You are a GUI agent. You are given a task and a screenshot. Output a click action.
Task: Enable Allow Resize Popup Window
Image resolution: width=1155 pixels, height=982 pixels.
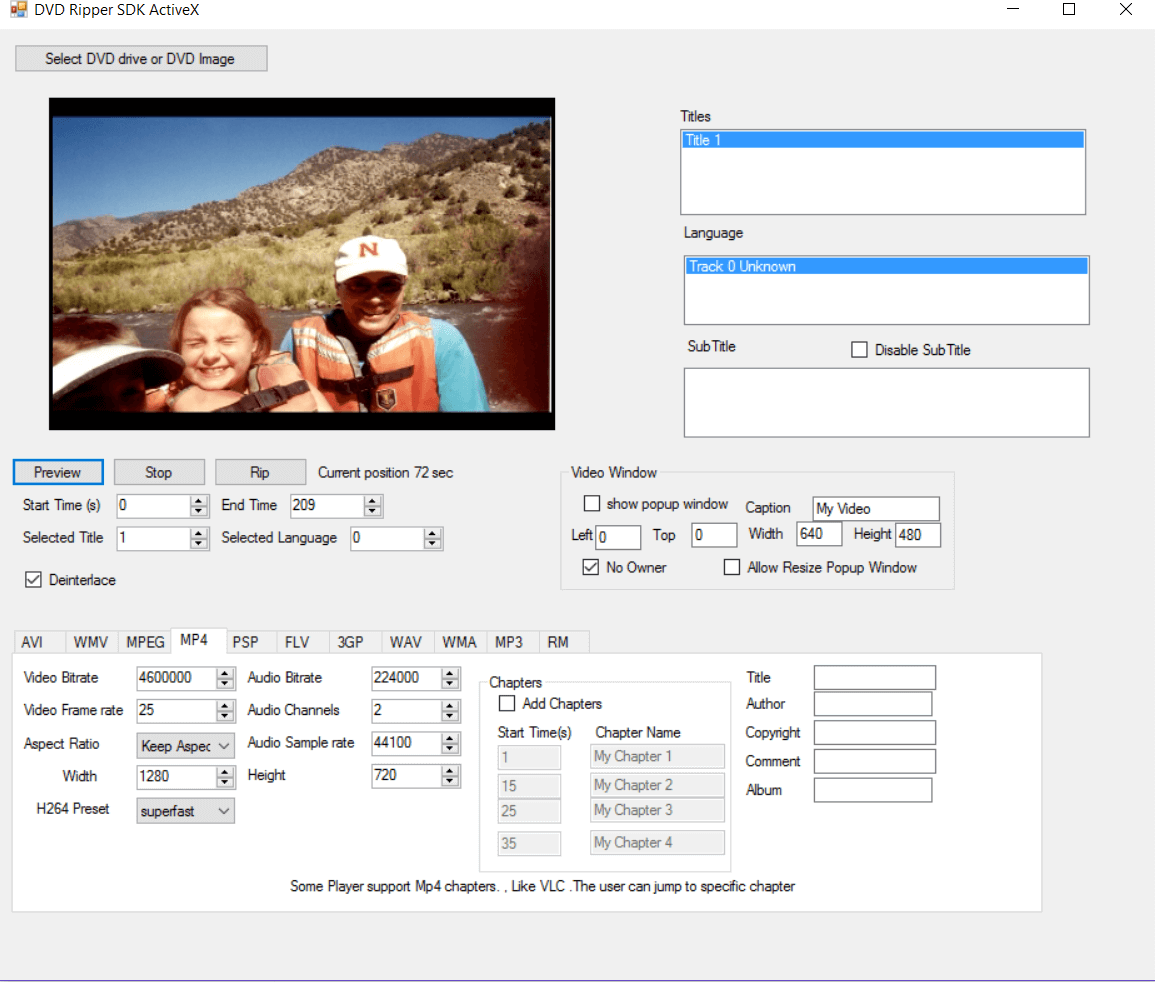732,567
